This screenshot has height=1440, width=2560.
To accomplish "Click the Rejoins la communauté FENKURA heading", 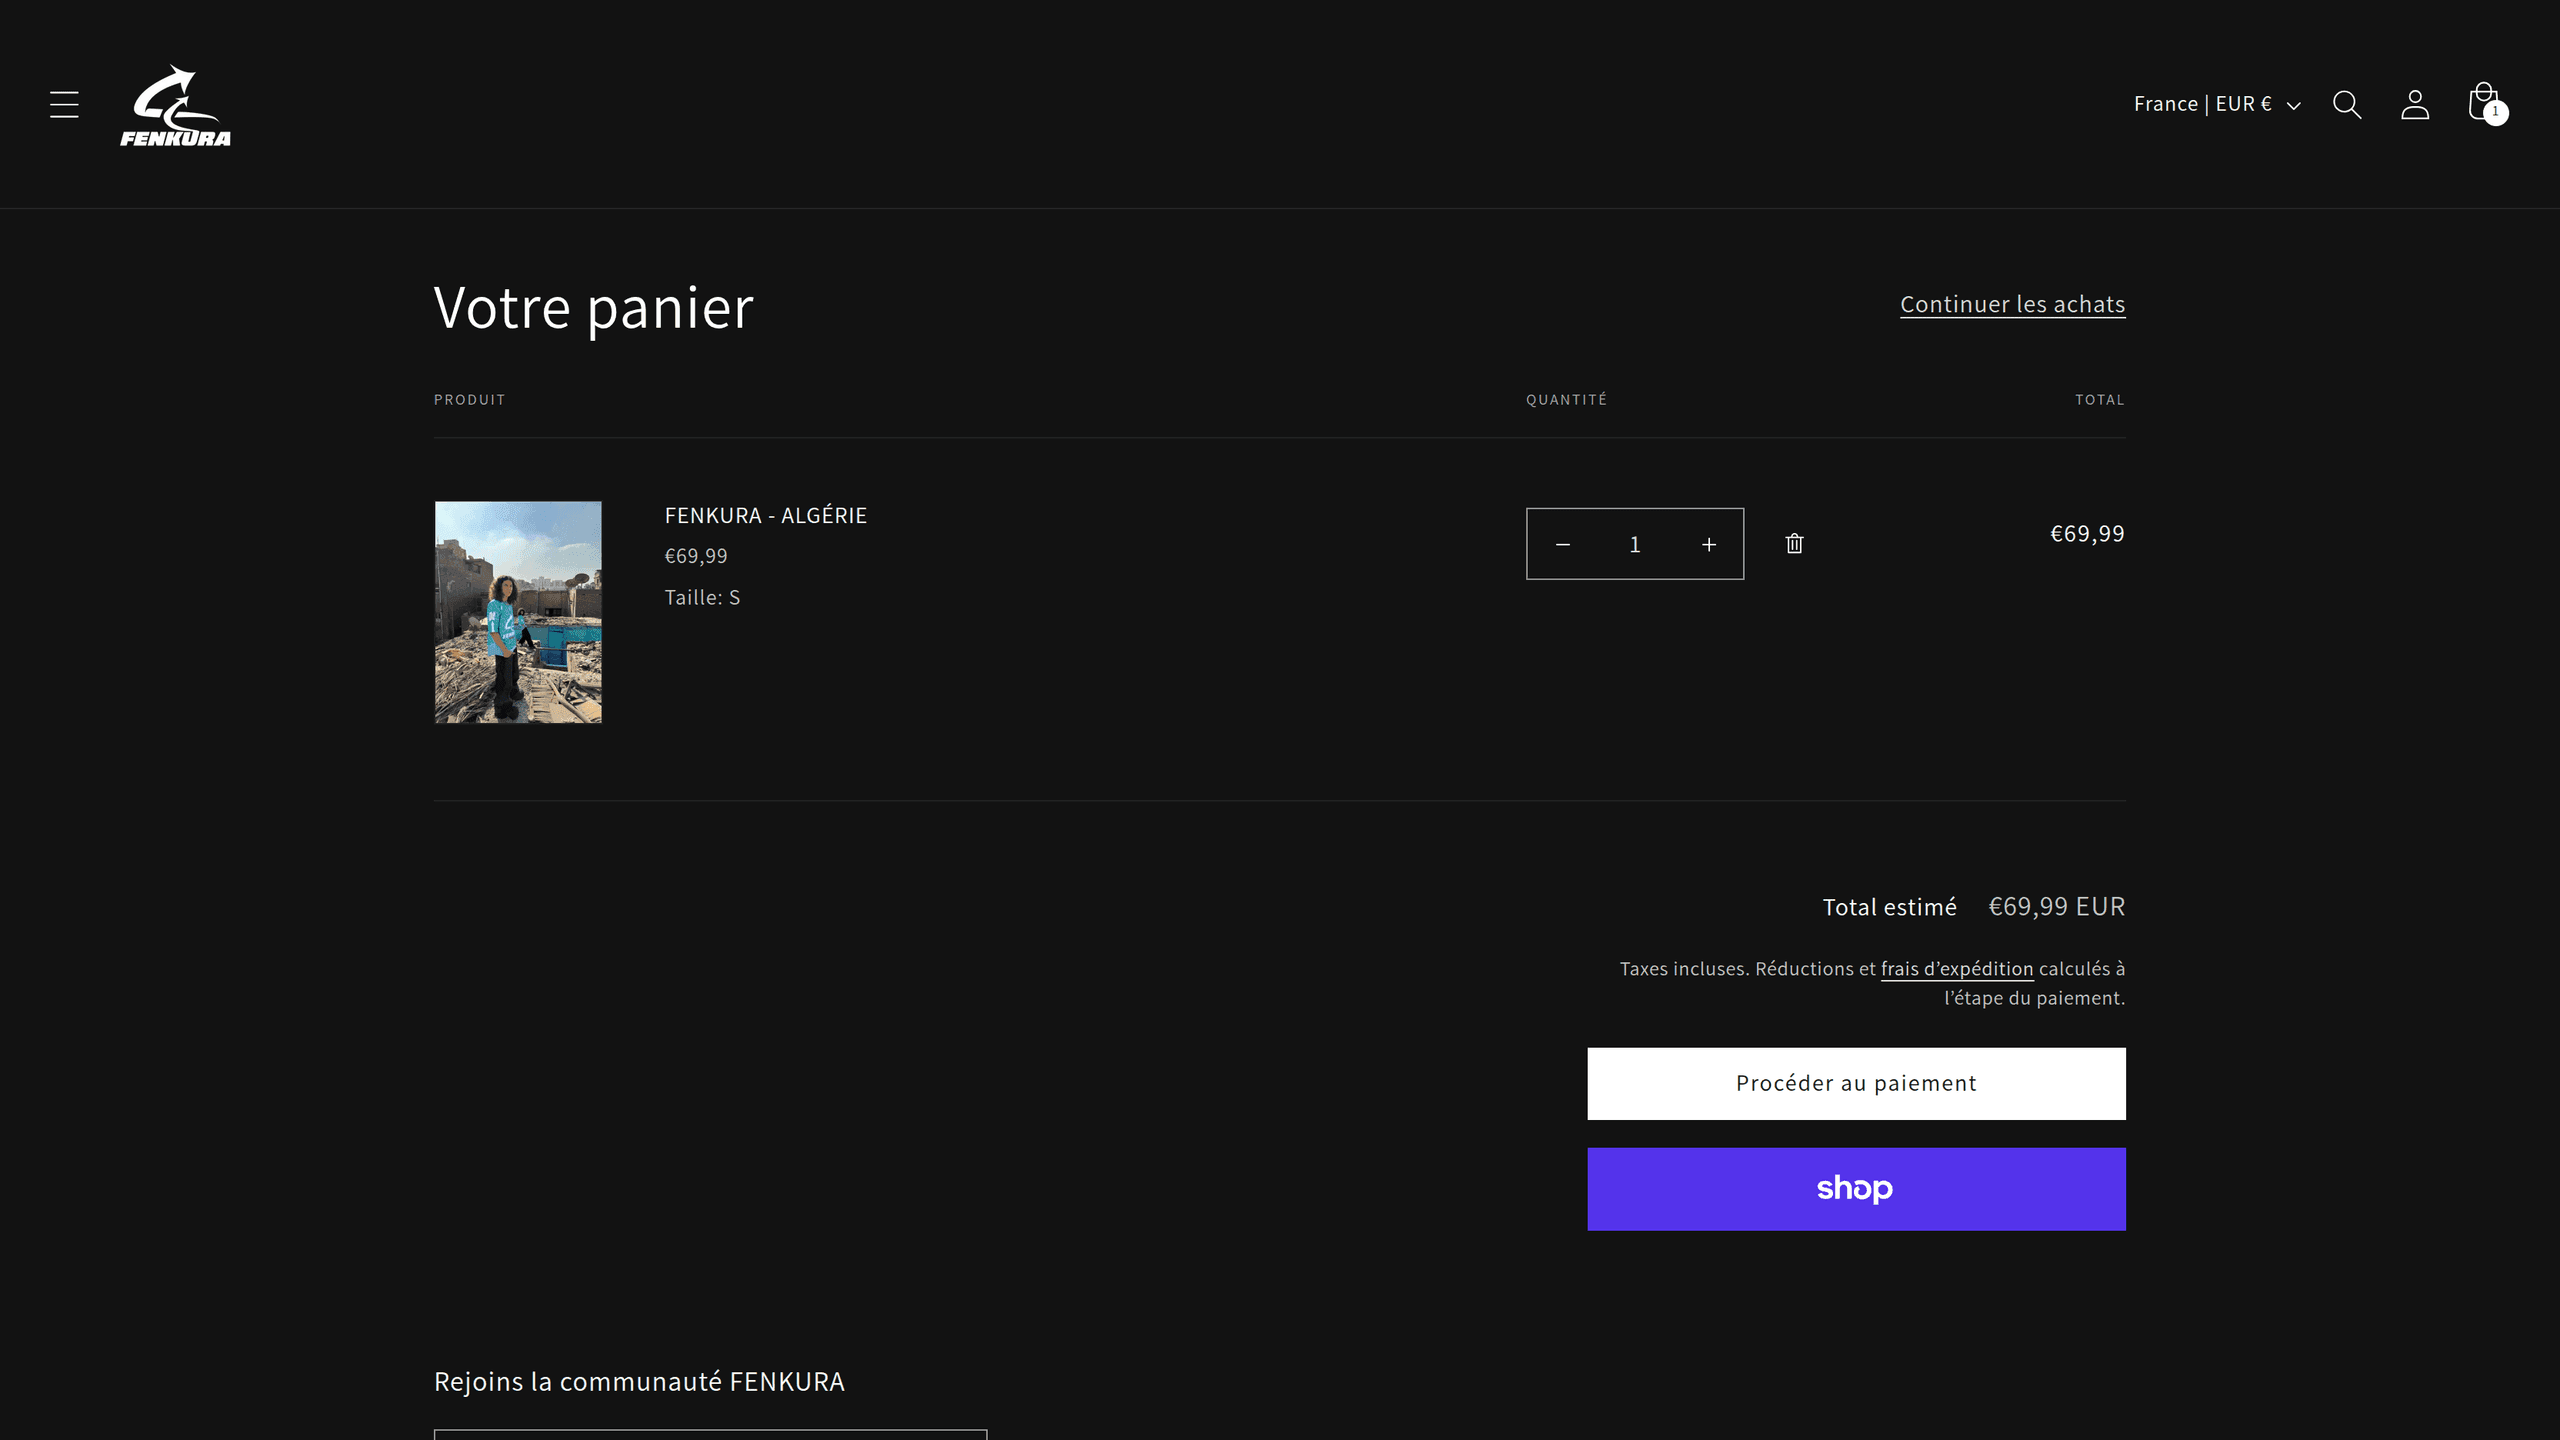I will pos(639,1381).
